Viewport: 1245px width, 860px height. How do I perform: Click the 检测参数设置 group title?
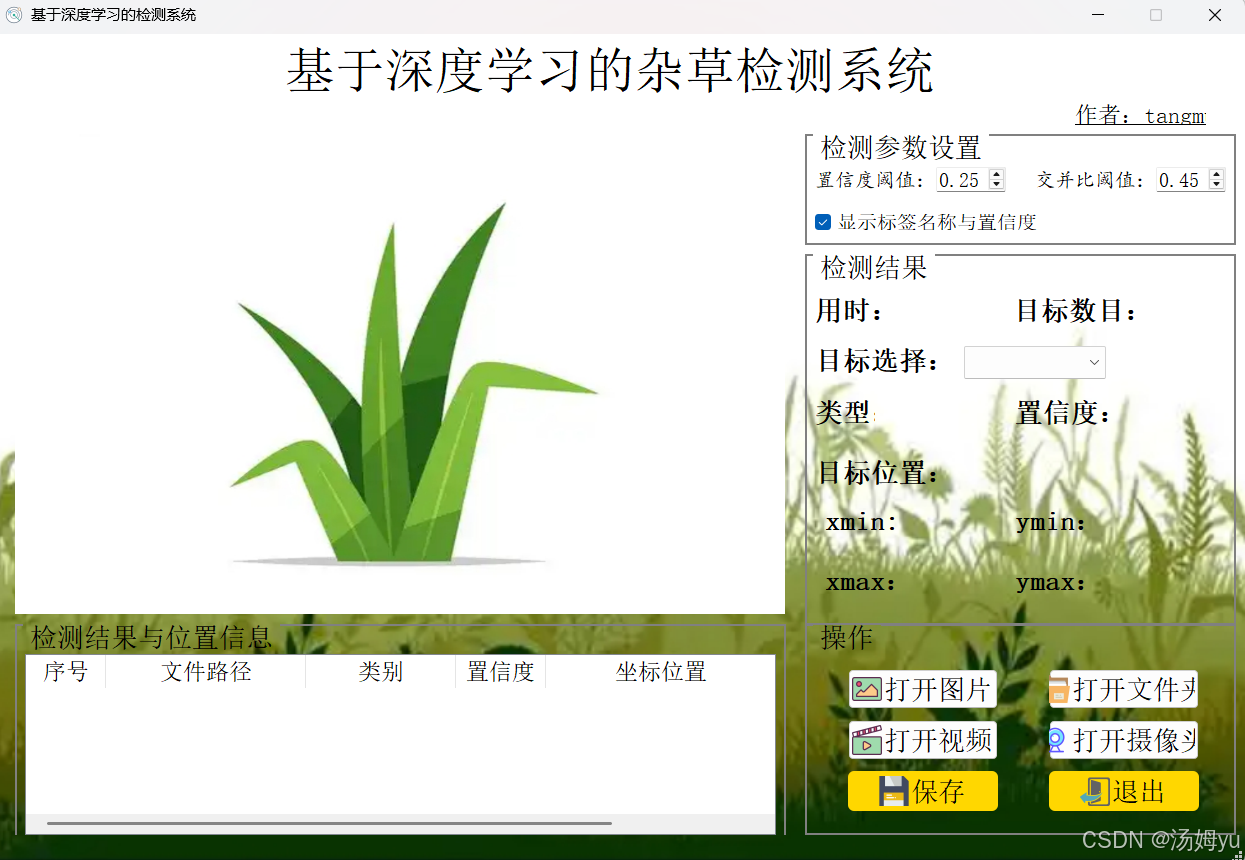coord(901,148)
